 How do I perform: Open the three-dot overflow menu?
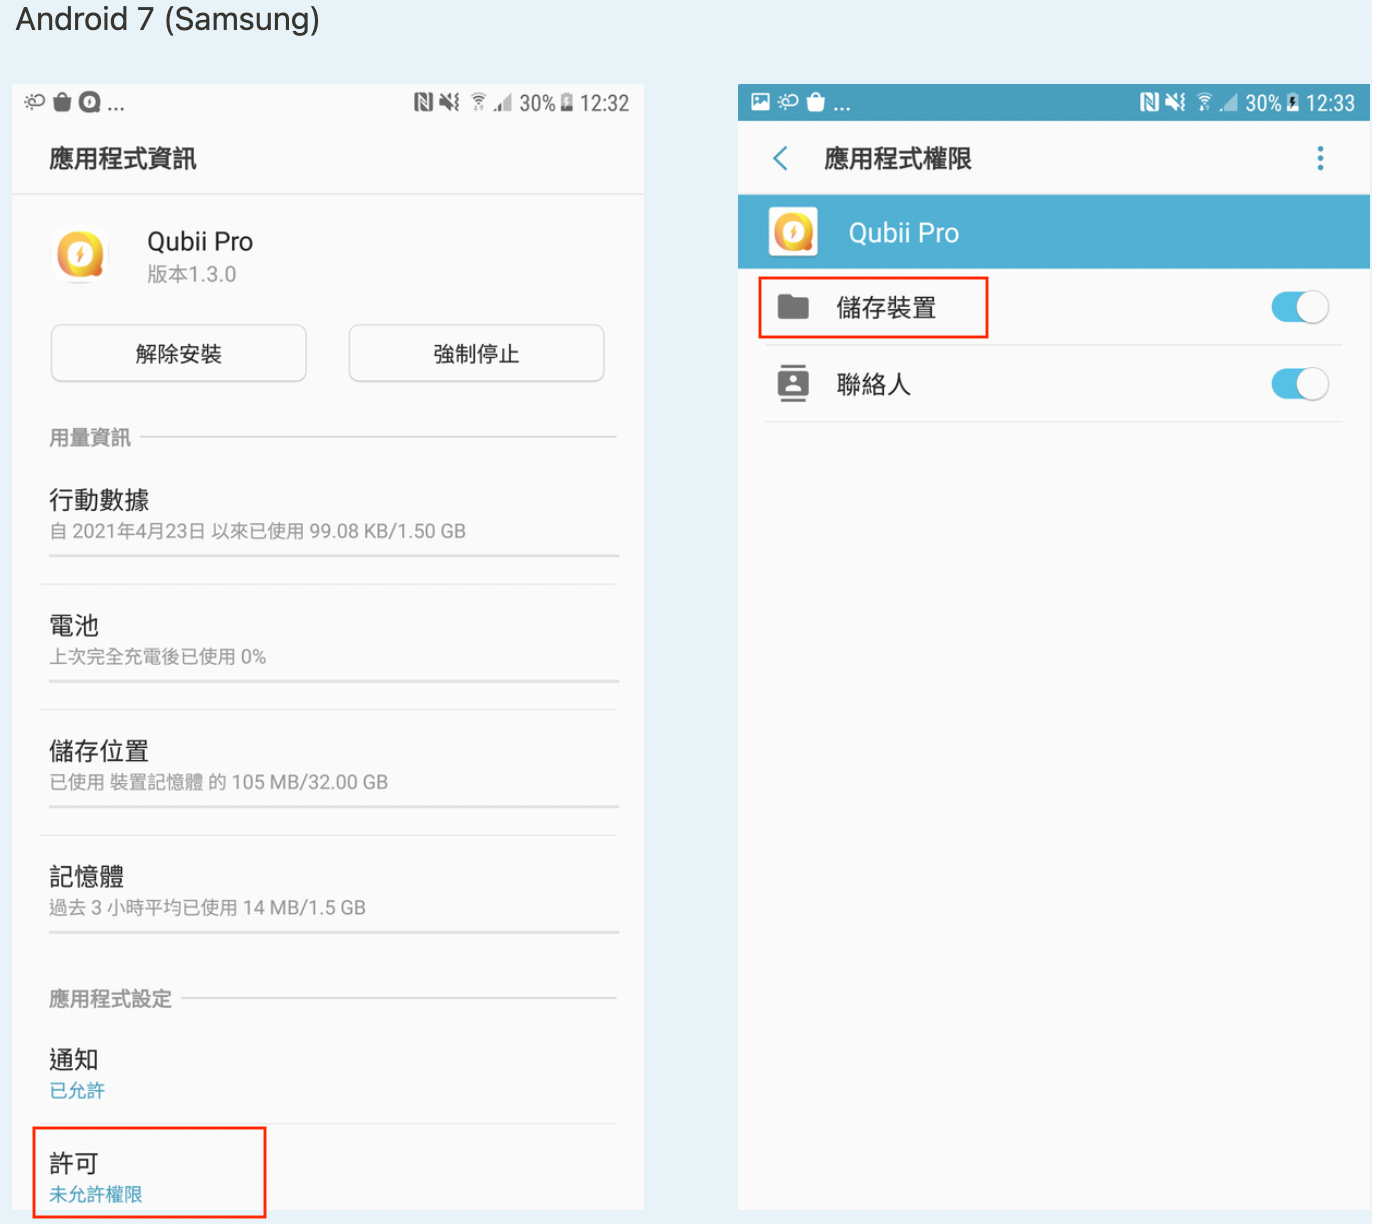pos(1320,158)
